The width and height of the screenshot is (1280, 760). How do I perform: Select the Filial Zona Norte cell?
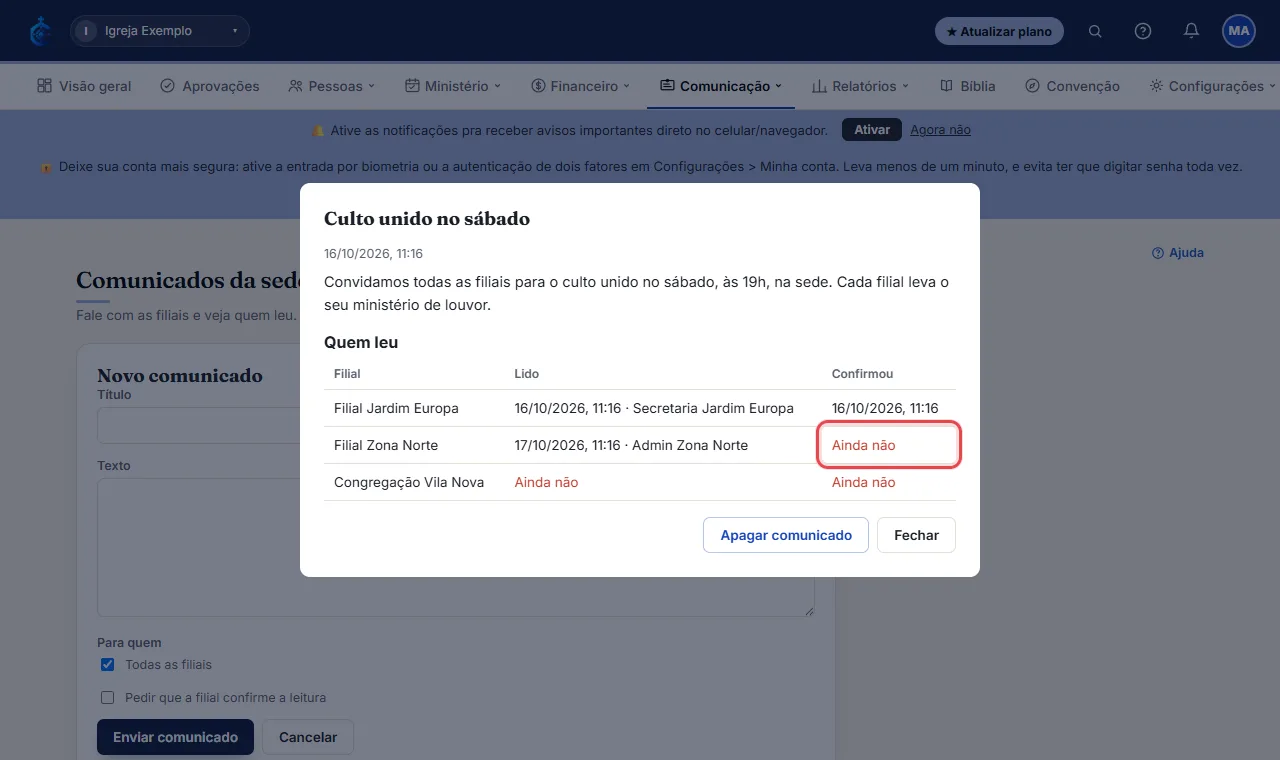coord(386,445)
